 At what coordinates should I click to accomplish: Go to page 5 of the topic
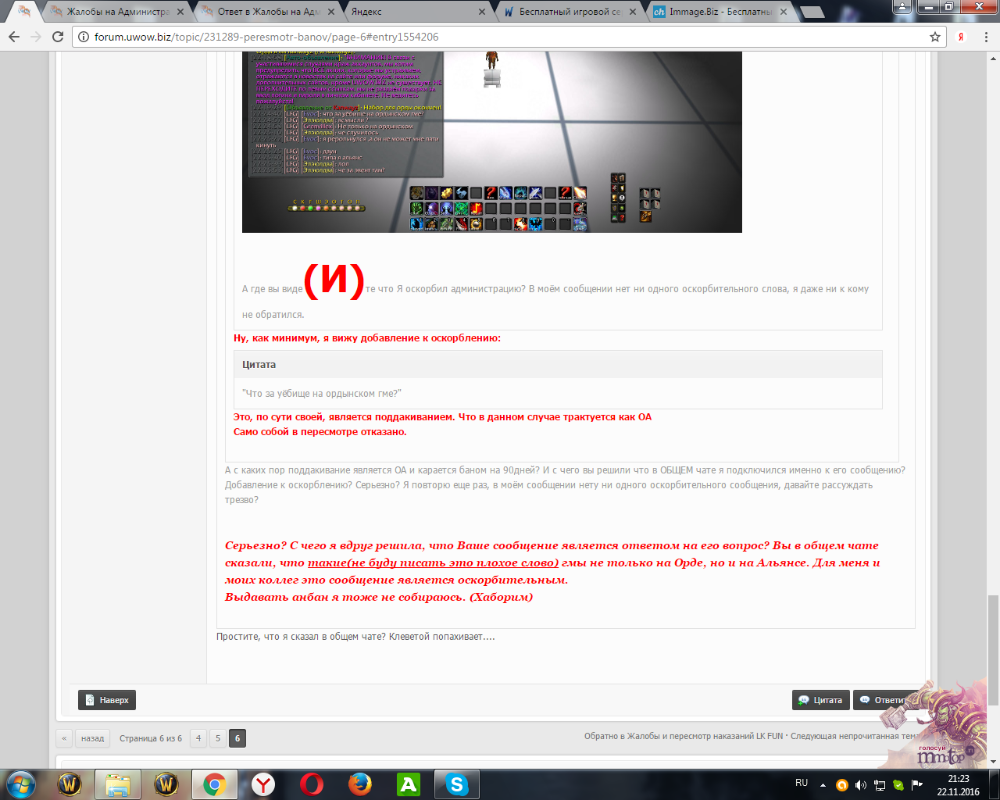click(218, 739)
